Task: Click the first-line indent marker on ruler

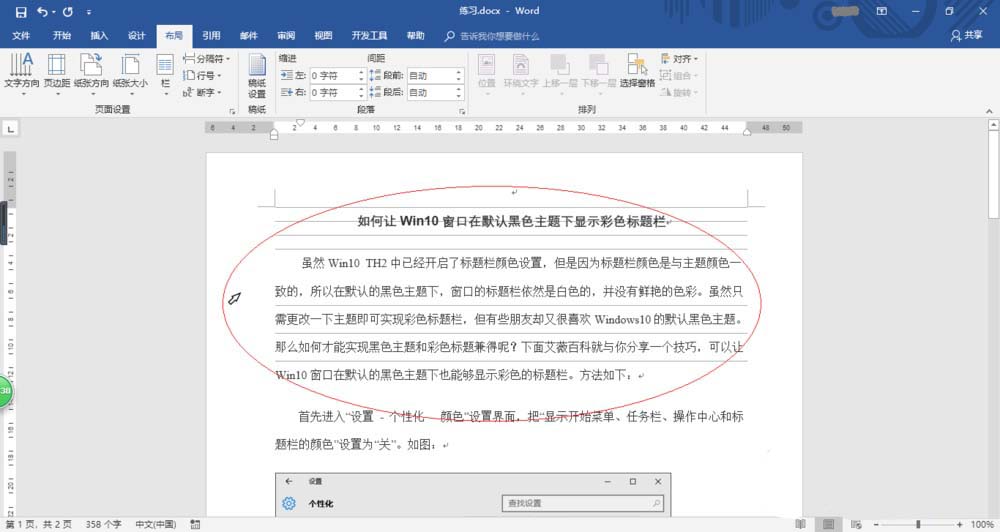Action: point(300,122)
